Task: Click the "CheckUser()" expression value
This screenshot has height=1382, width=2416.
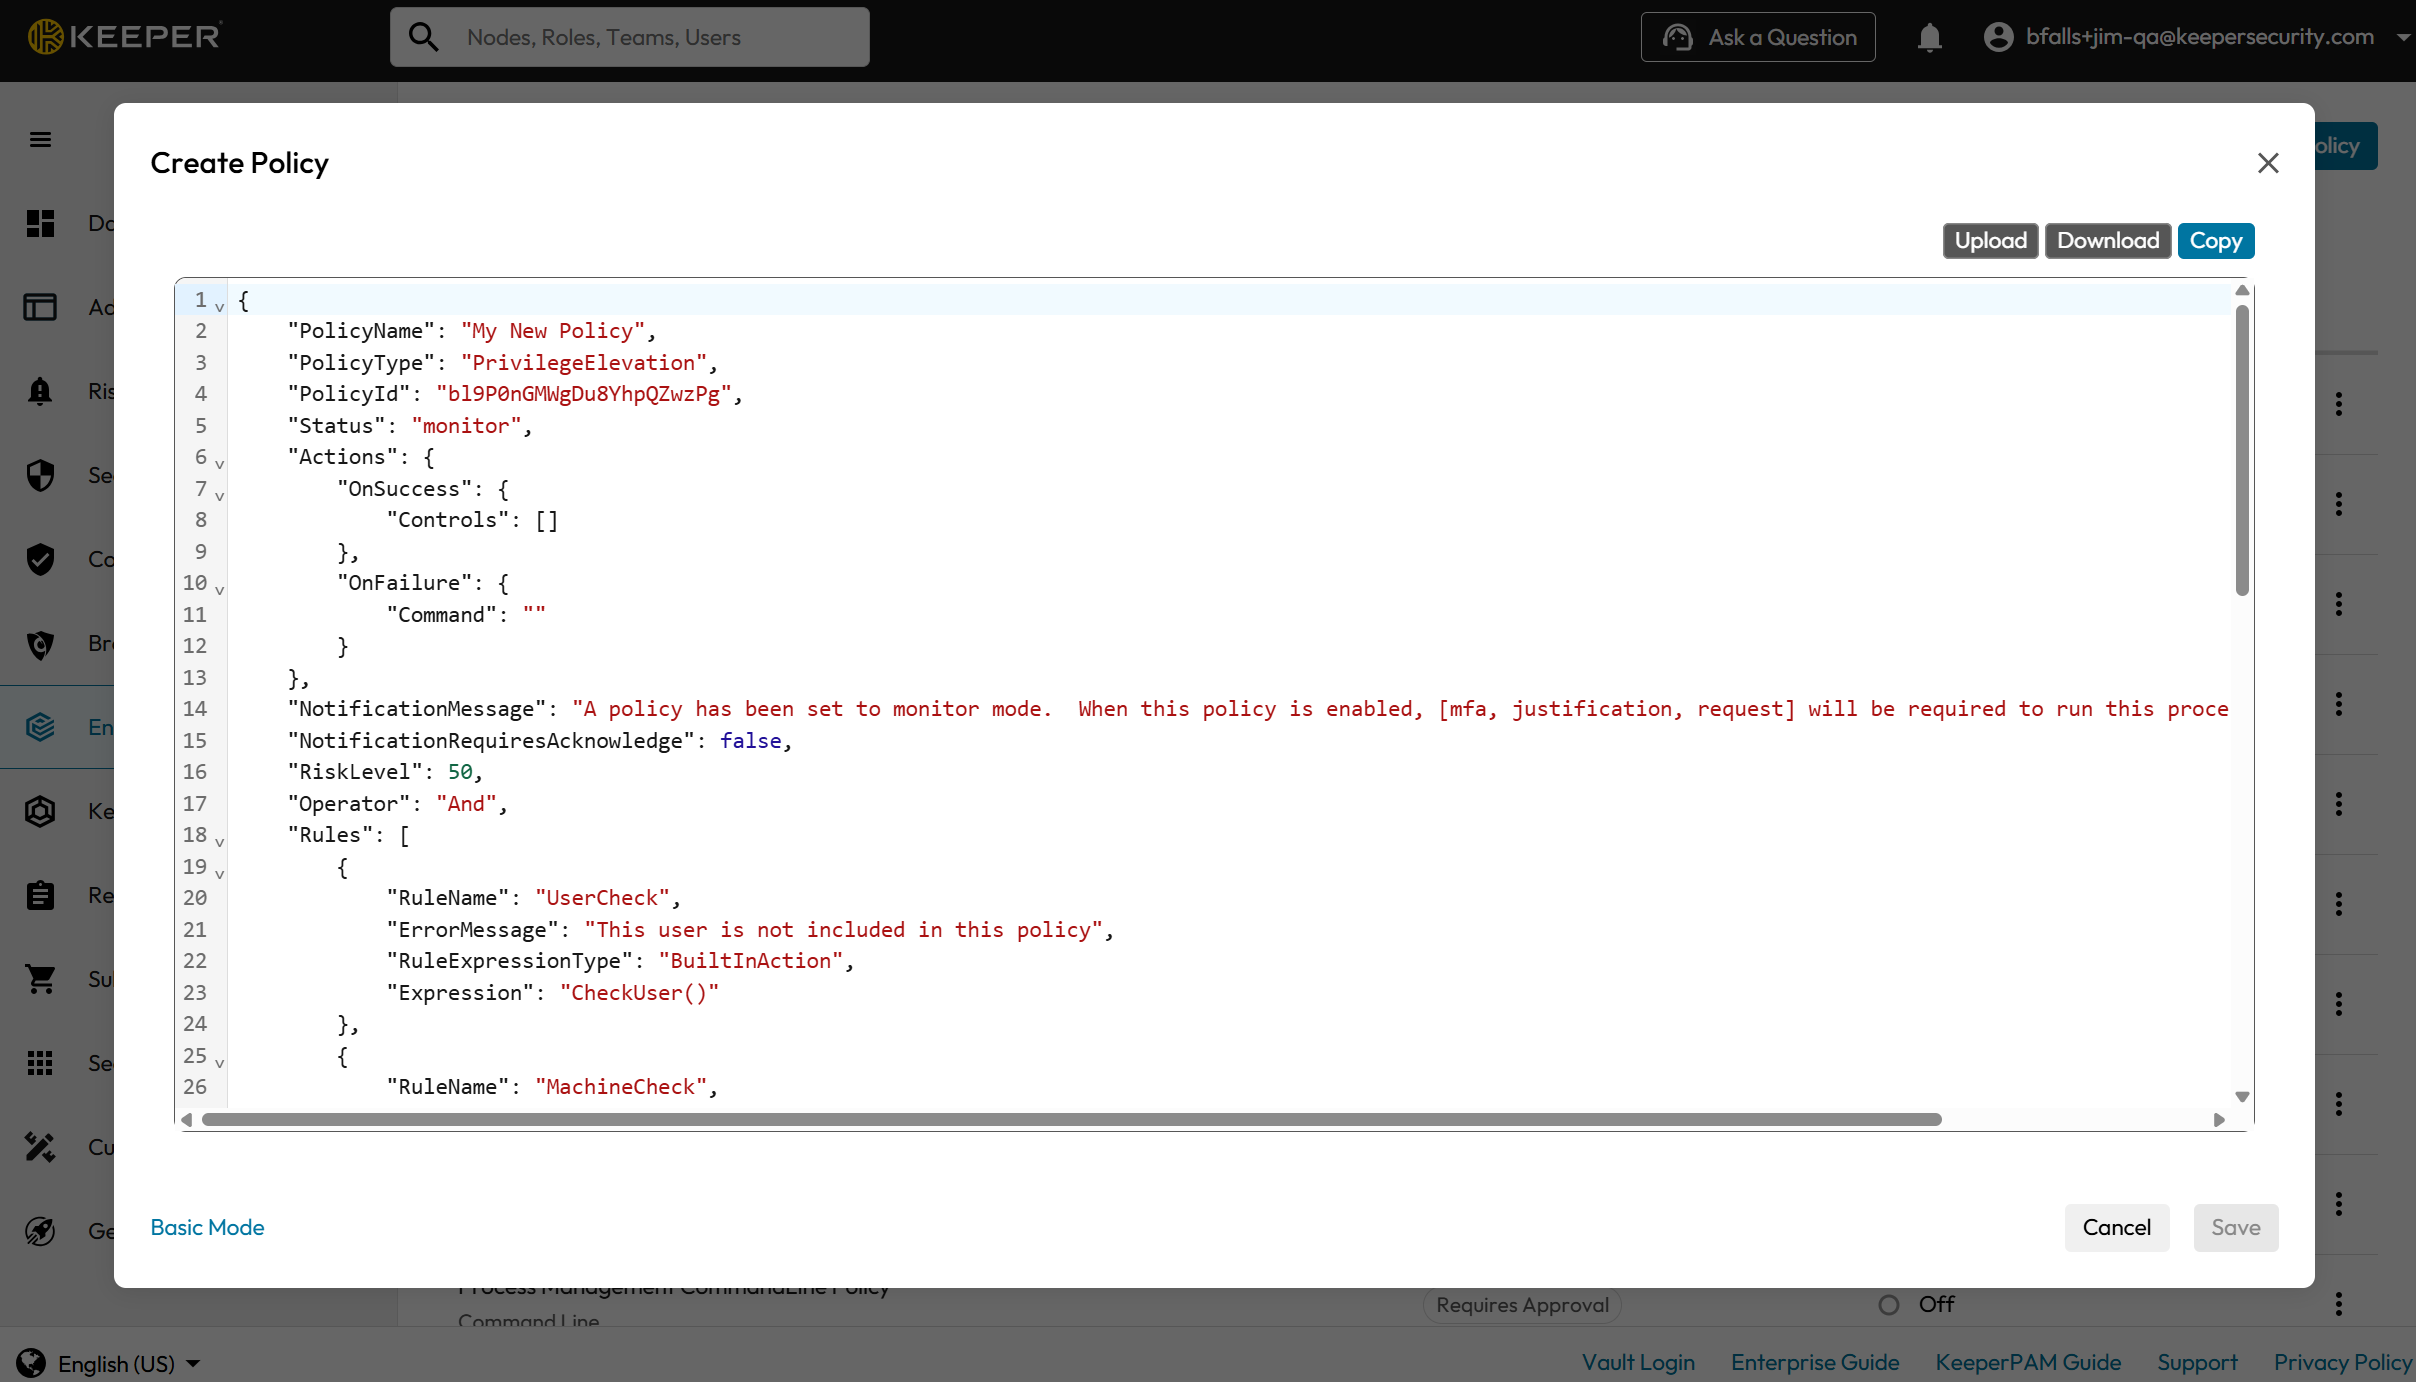Action: pos(639,993)
